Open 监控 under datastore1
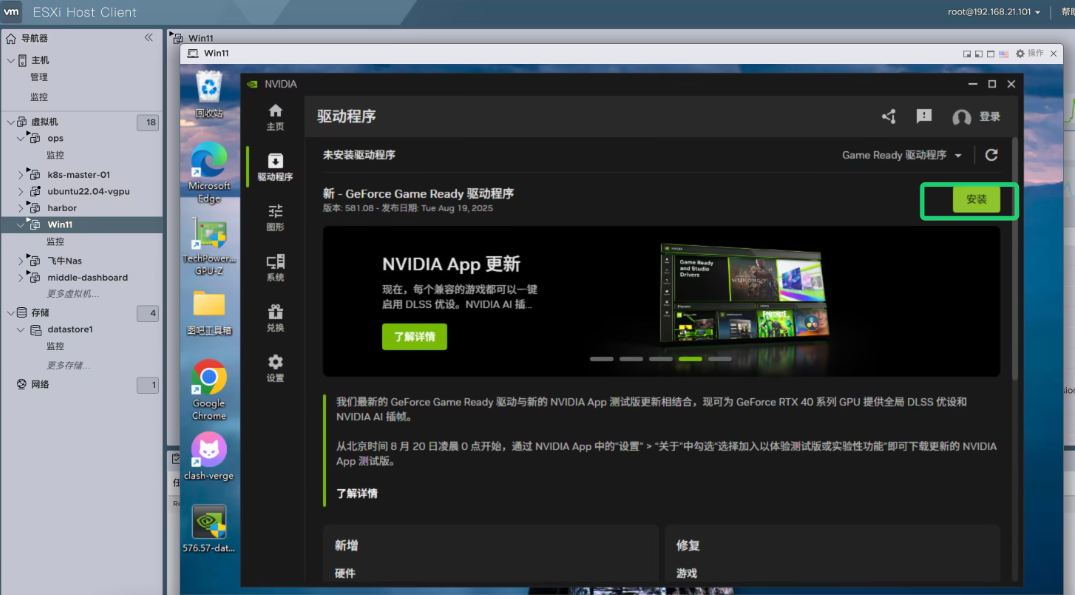Image resolution: width=1075 pixels, height=595 pixels. point(56,346)
